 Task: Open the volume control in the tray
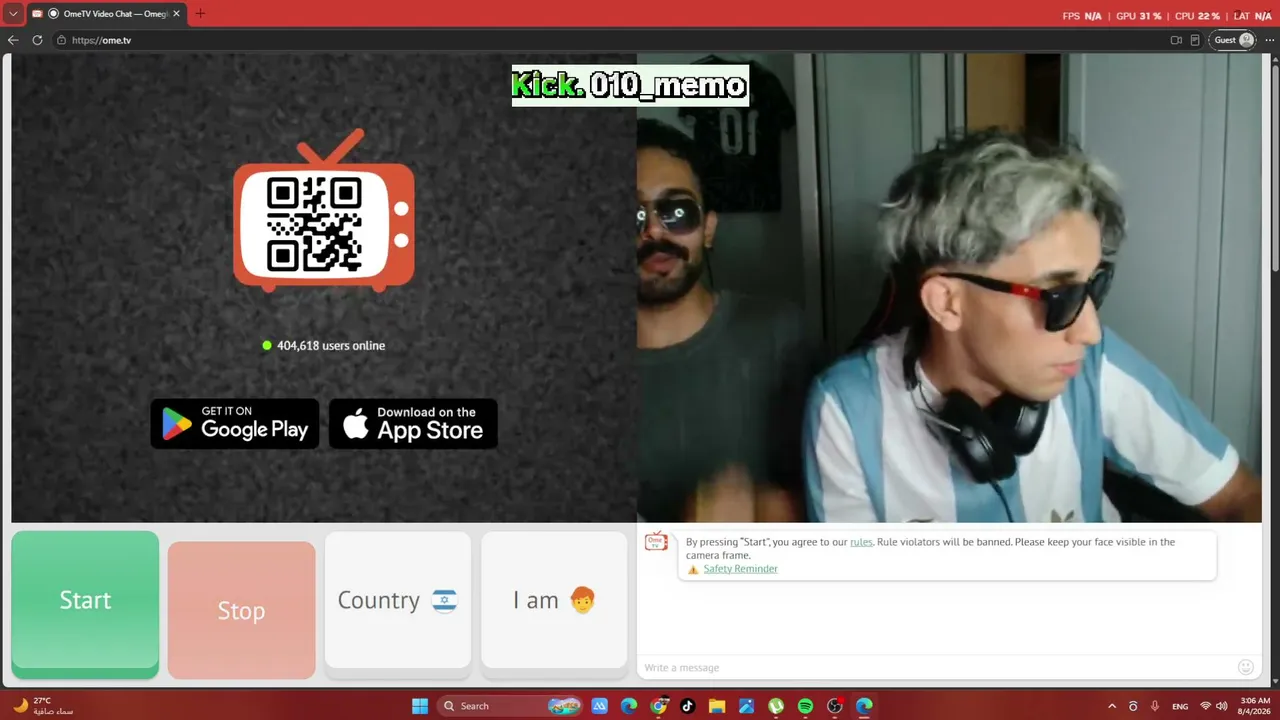click(x=1221, y=706)
